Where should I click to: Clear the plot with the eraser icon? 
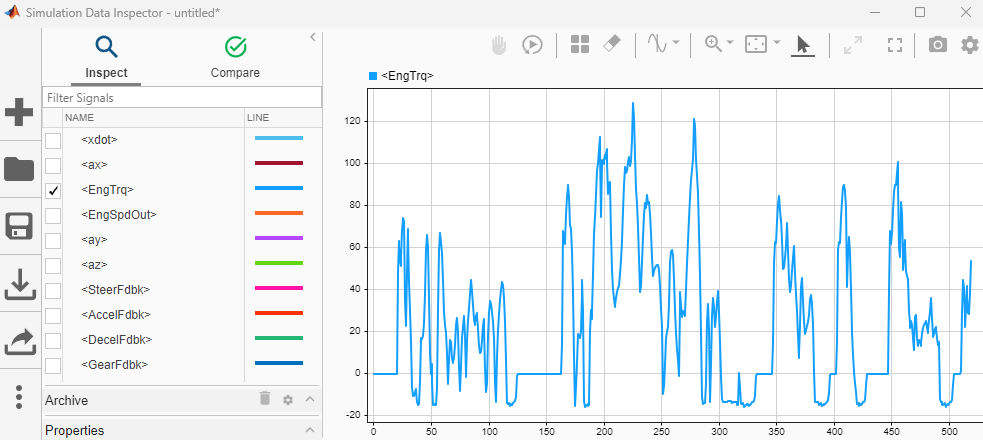click(x=613, y=45)
